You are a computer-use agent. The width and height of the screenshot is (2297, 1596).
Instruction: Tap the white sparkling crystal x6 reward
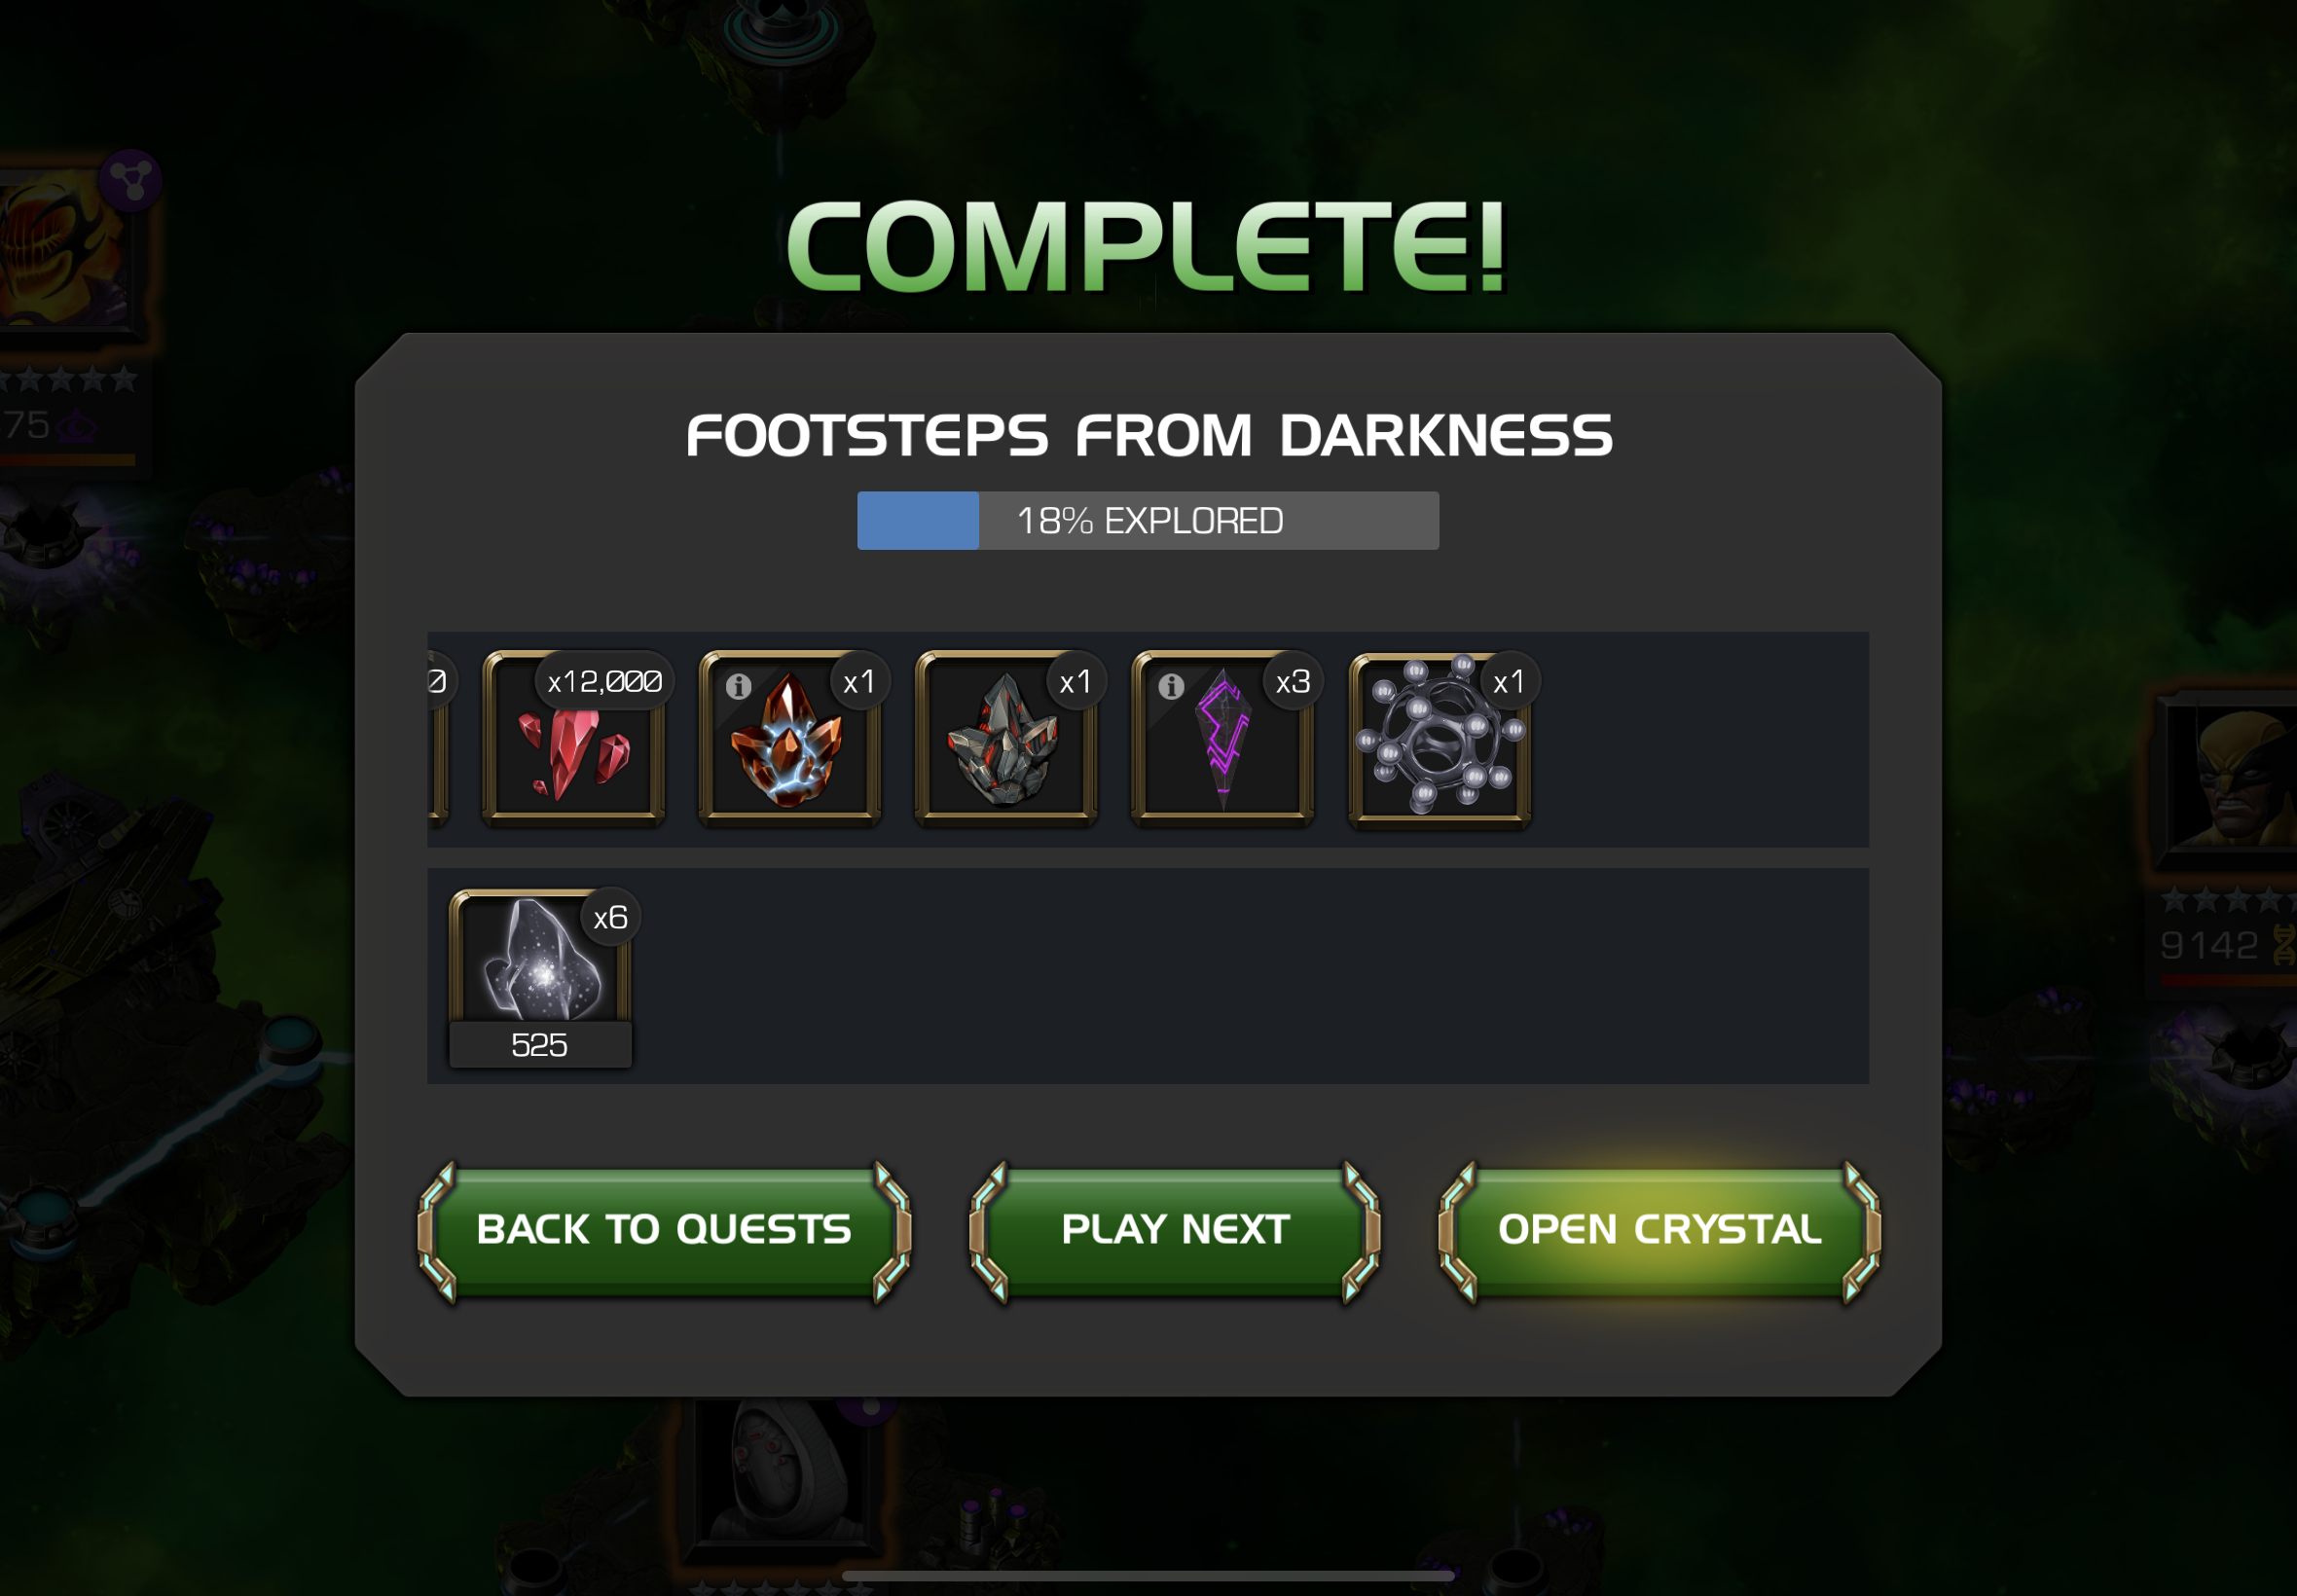[x=540, y=975]
